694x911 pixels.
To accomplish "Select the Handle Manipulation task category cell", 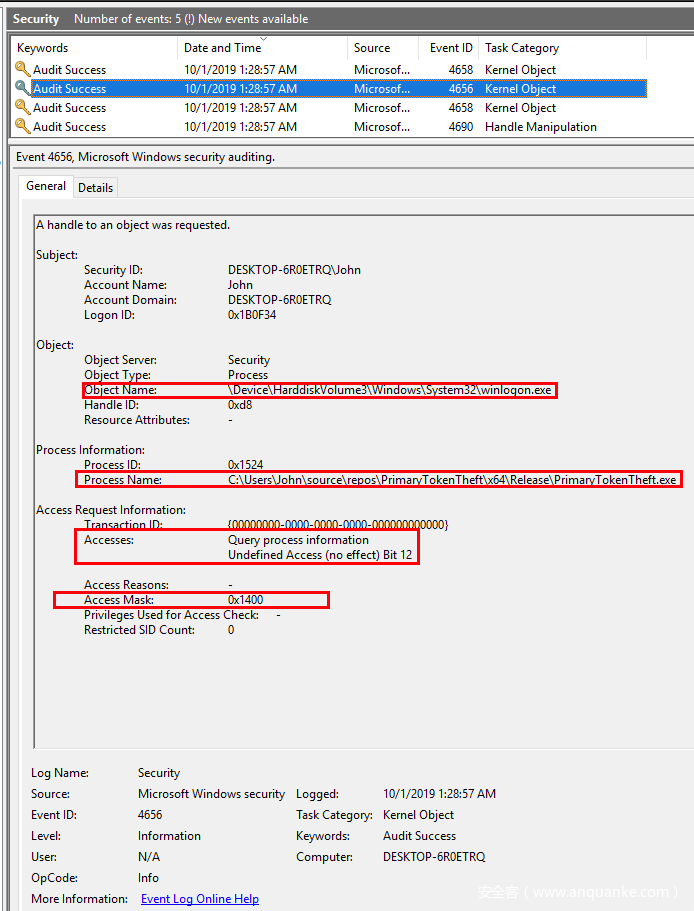I will (x=540, y=127).
